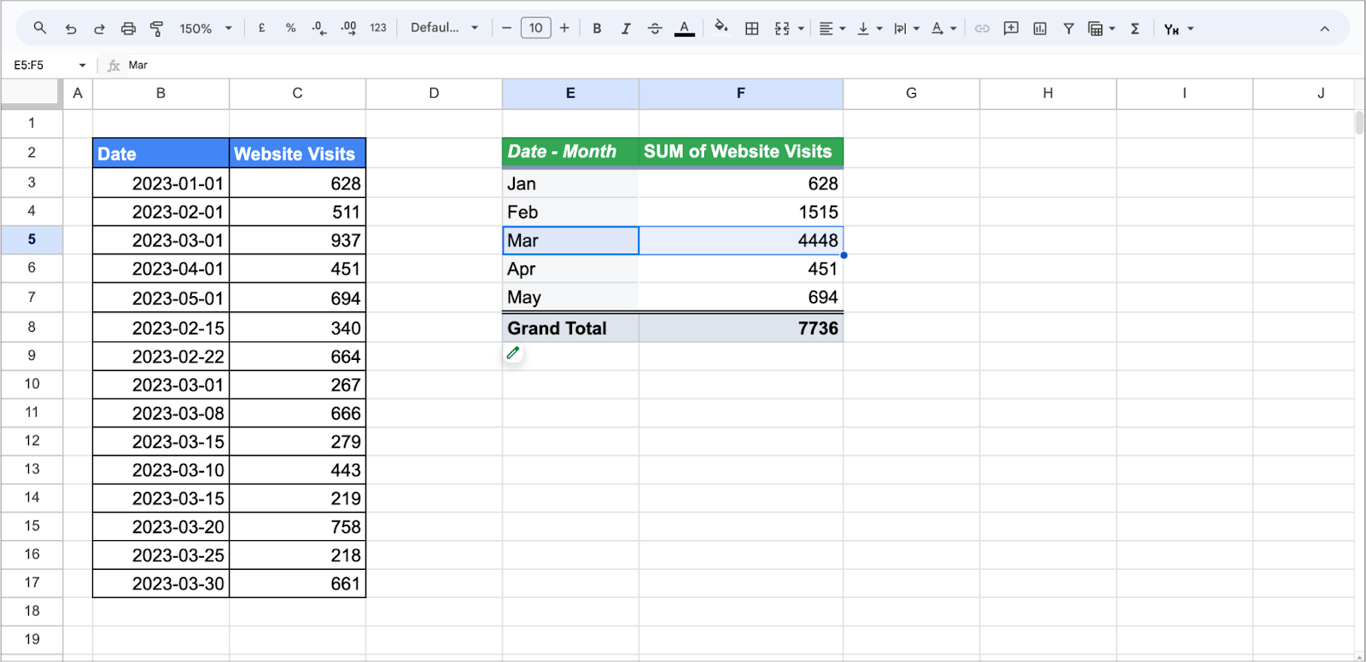Toggle bold formatting

pos(597,28)
